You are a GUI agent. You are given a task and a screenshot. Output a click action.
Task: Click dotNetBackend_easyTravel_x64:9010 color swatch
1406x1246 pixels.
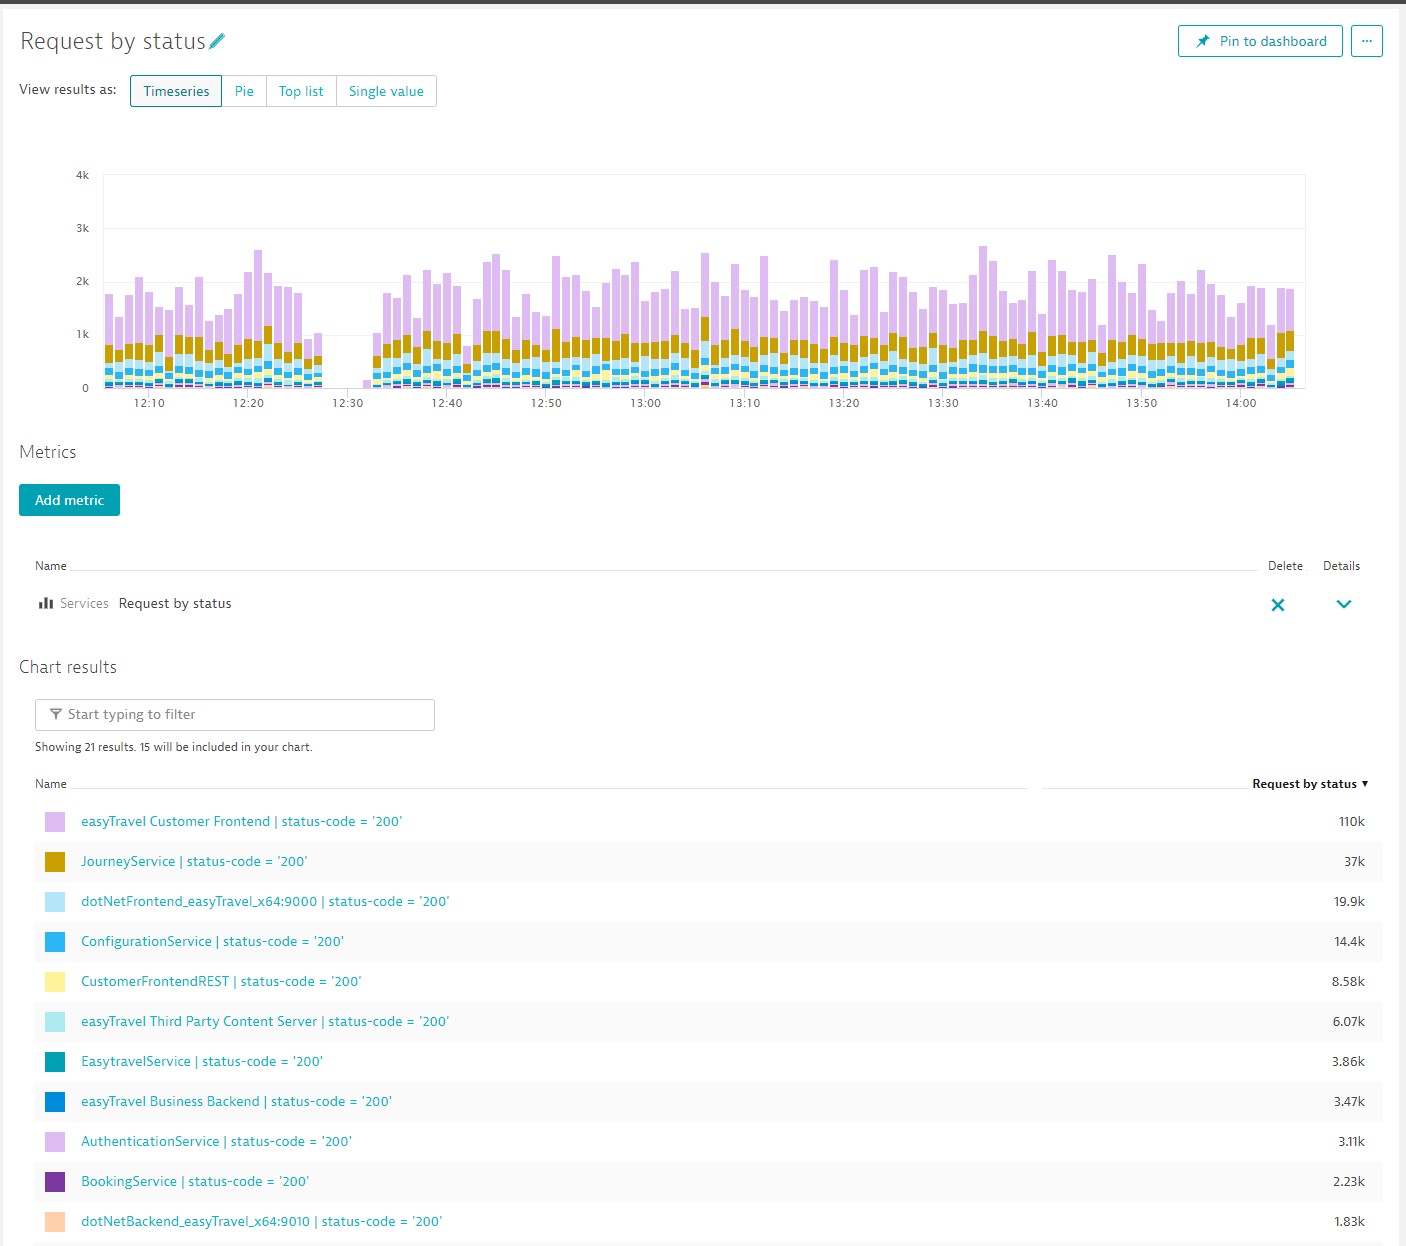(55, 1221)
